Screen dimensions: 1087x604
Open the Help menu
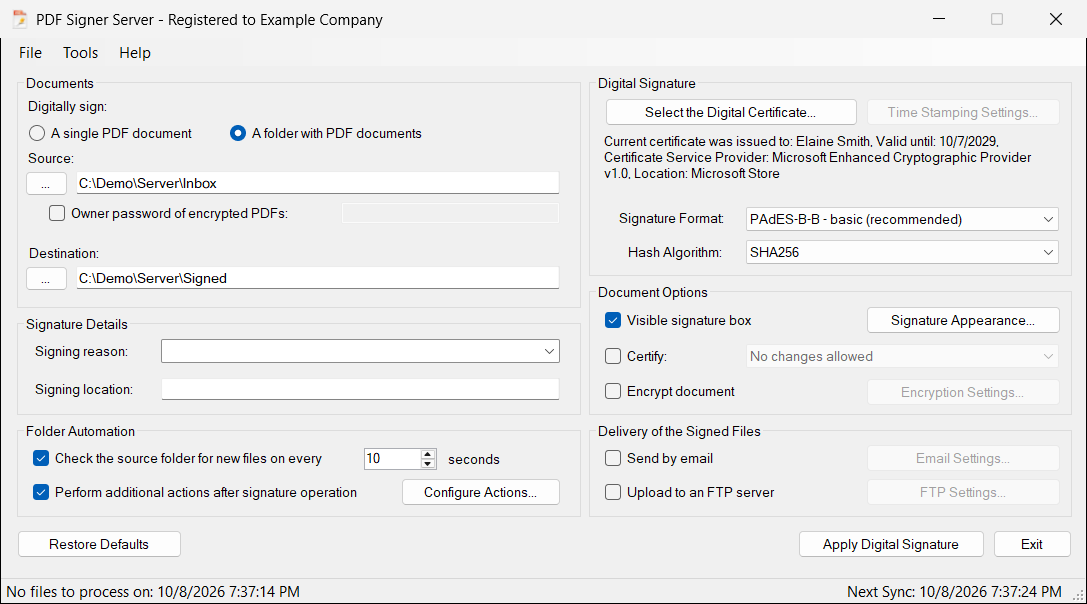coord(134,53)
